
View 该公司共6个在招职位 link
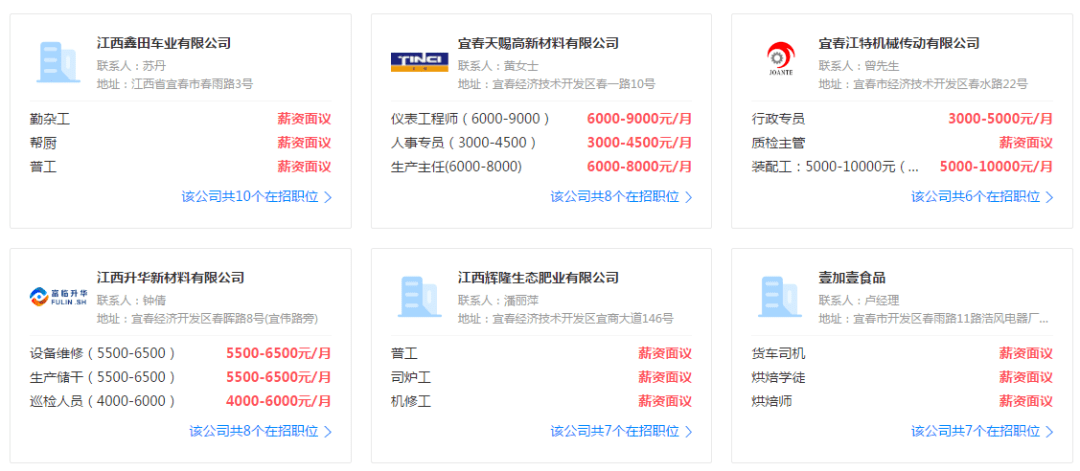click(982, 197)
